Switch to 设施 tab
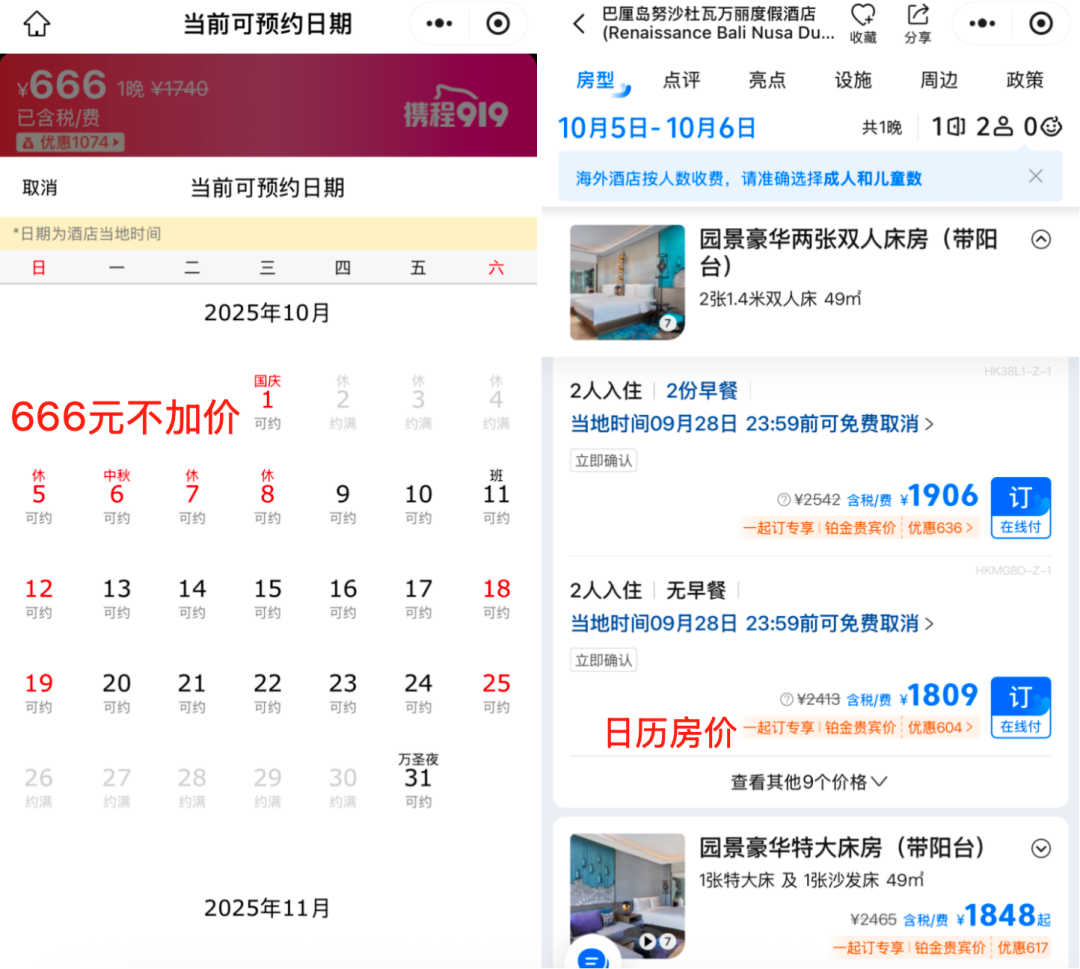 [853, 81]
